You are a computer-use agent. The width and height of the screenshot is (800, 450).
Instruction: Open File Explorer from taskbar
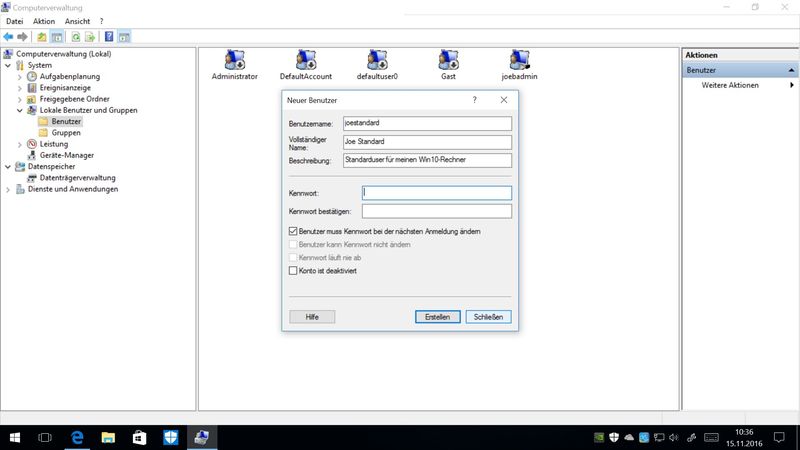click(108, 437)
